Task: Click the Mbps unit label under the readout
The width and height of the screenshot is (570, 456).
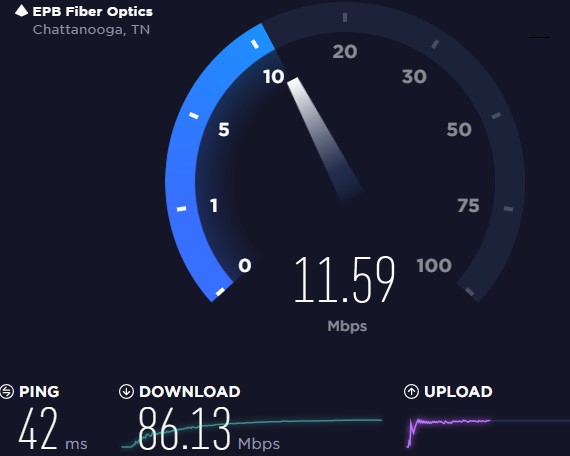Action: pos(347,326)
